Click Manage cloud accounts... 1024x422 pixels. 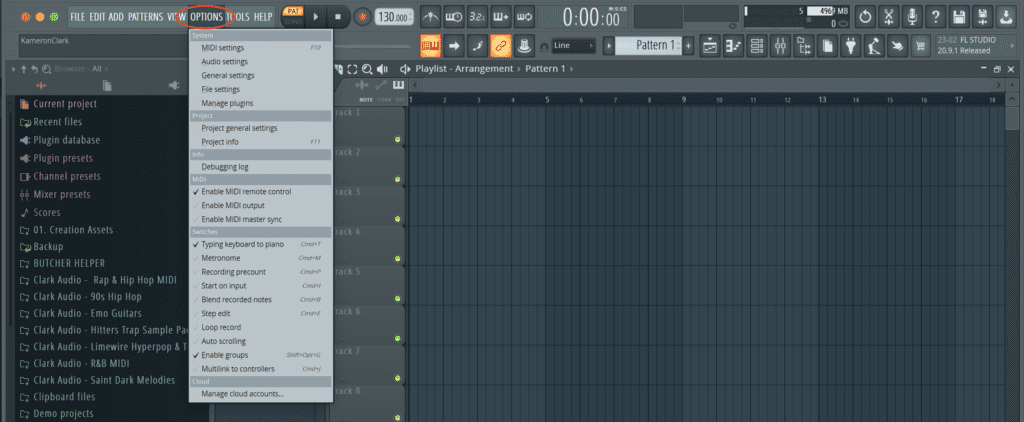point(261,394)
